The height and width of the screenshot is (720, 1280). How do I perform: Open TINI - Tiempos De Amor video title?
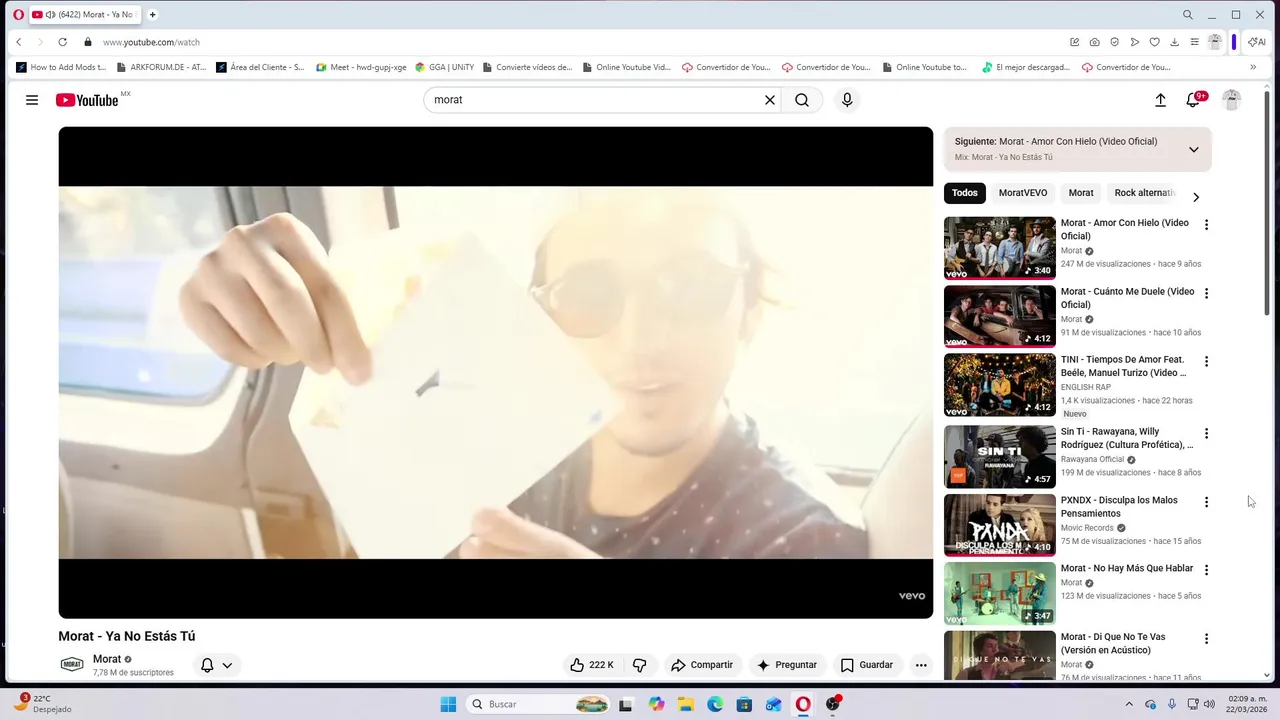click(1124, 366)
